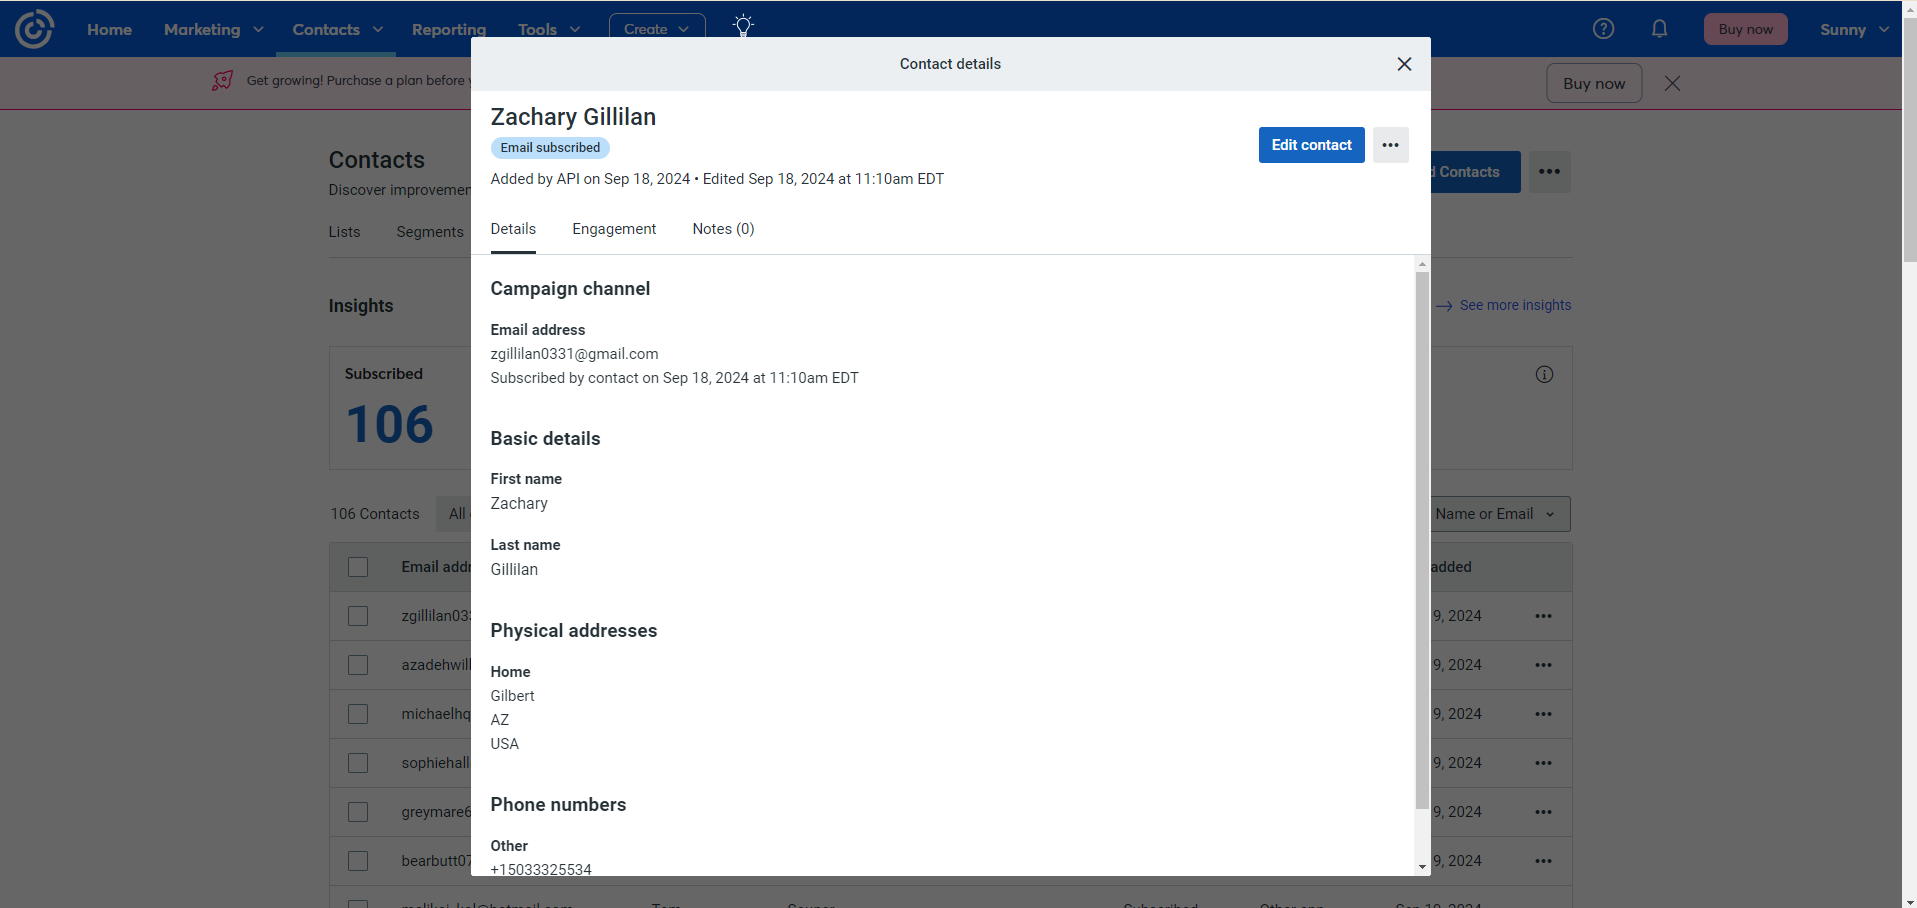Toggle the select-all contacts checkbox
The height and width of the screenshot is (908, 1917).
[x=358, y=567]
